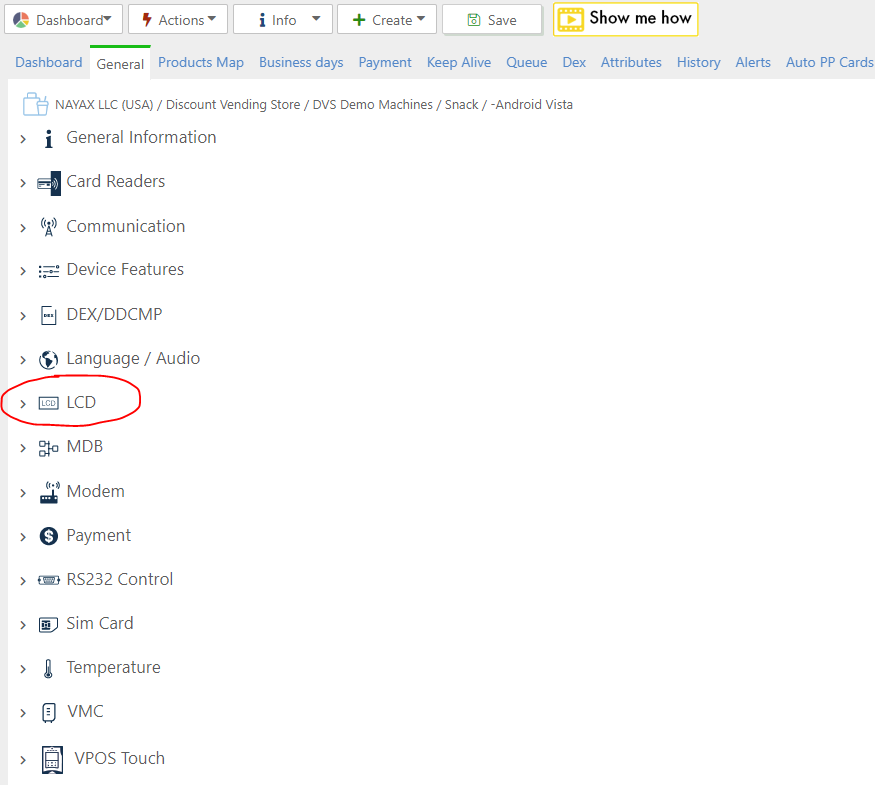Expand the Device Features chevron
Screen dimensions: 875x785
tap(23, 272)
